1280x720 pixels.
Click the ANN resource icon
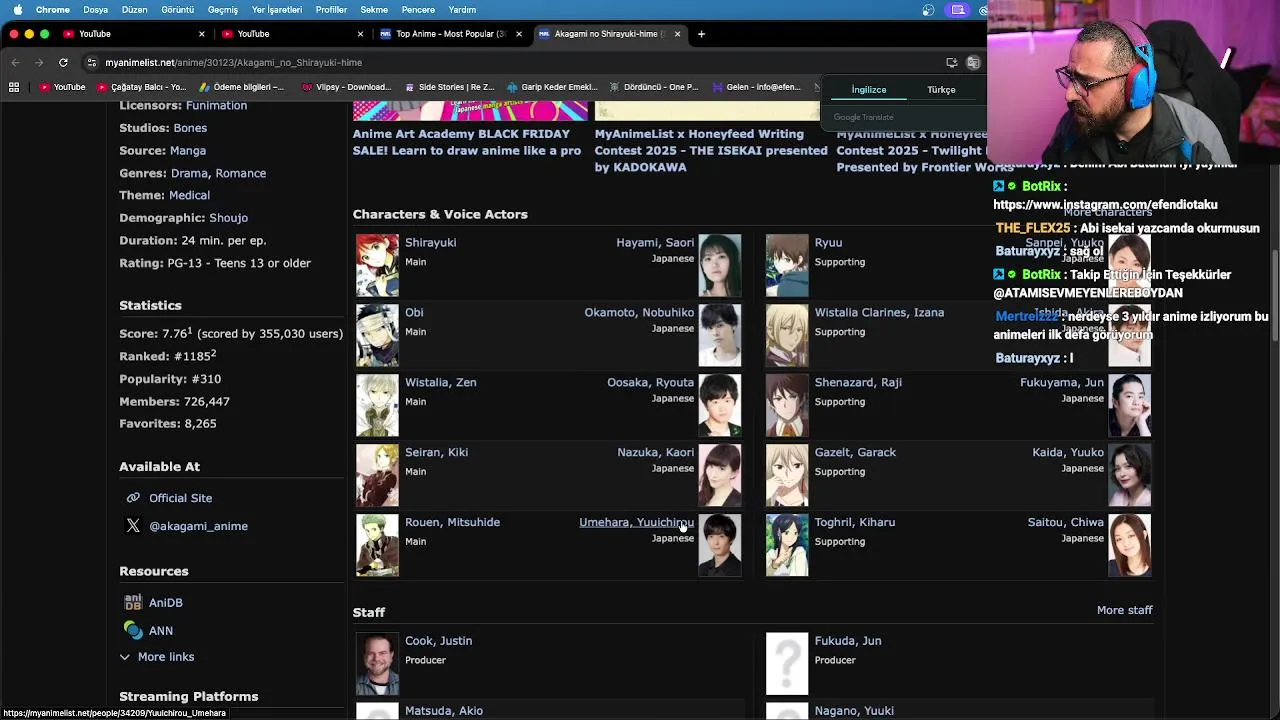133,631
